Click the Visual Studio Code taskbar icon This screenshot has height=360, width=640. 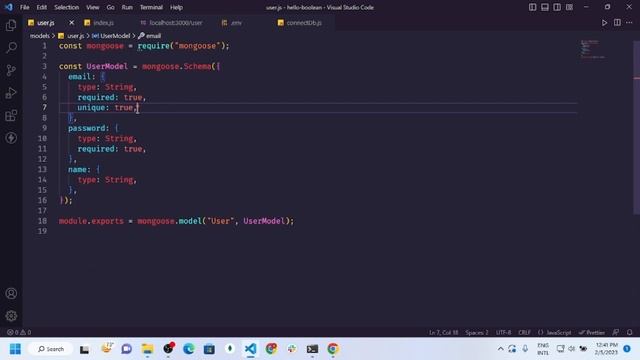(251, 349)
